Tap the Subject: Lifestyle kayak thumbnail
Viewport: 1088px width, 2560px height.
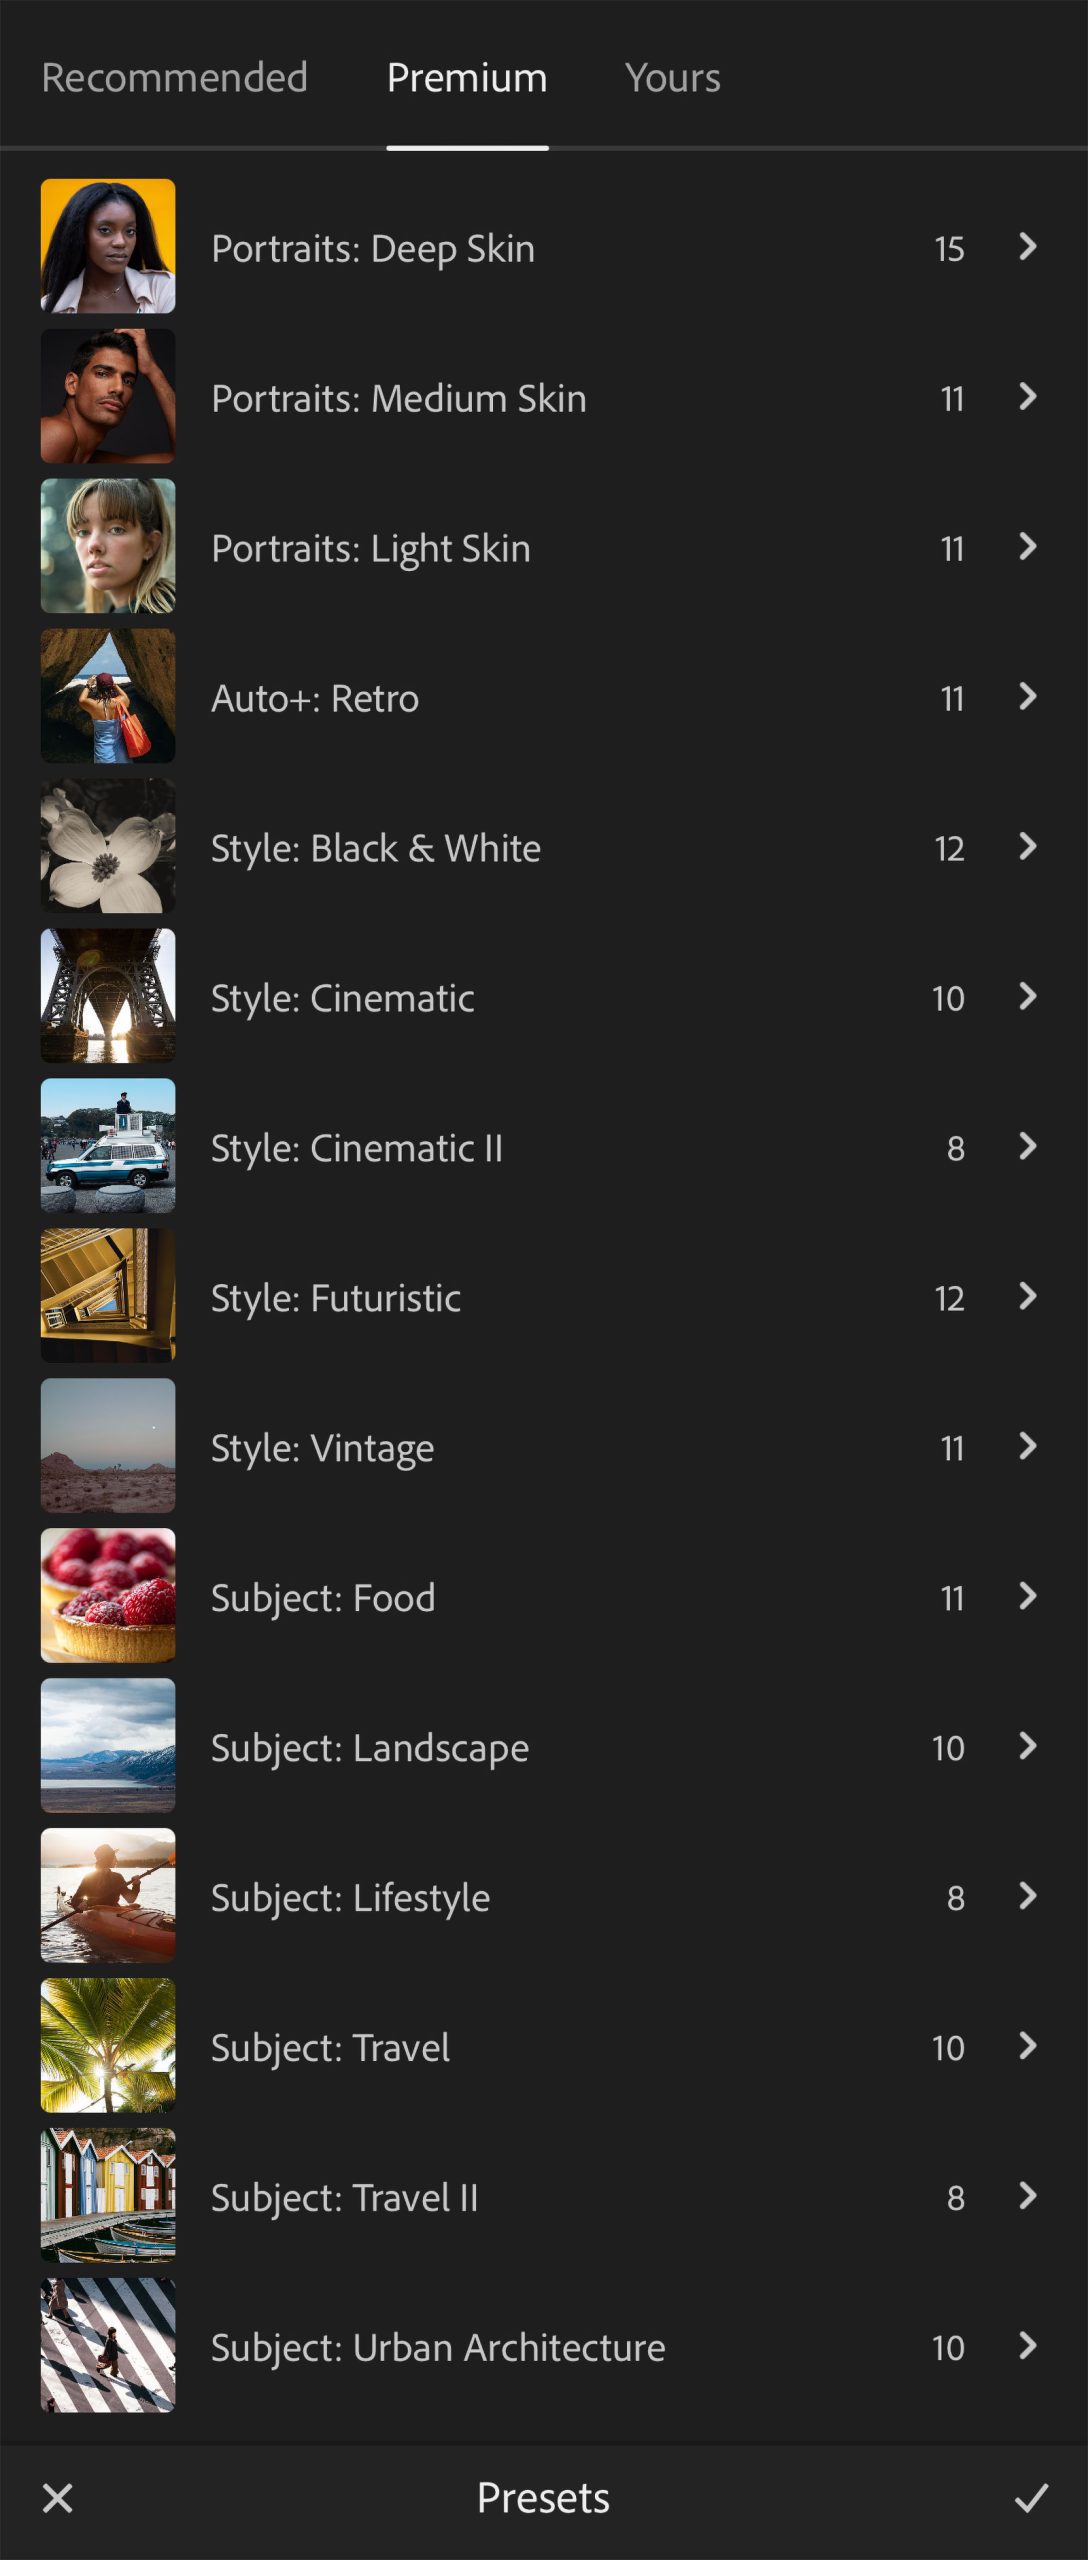coord(108,1896)
